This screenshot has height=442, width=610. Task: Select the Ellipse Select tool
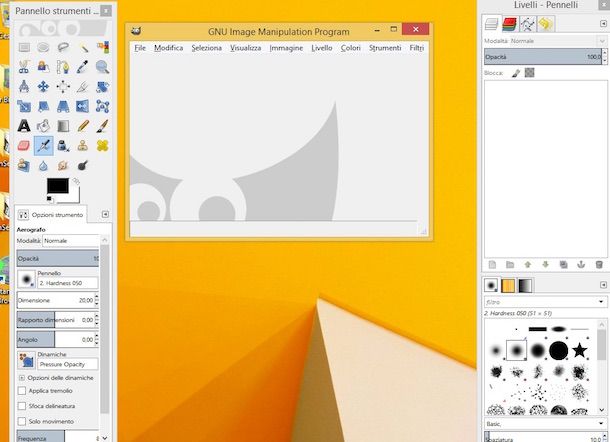click(43, 47)
